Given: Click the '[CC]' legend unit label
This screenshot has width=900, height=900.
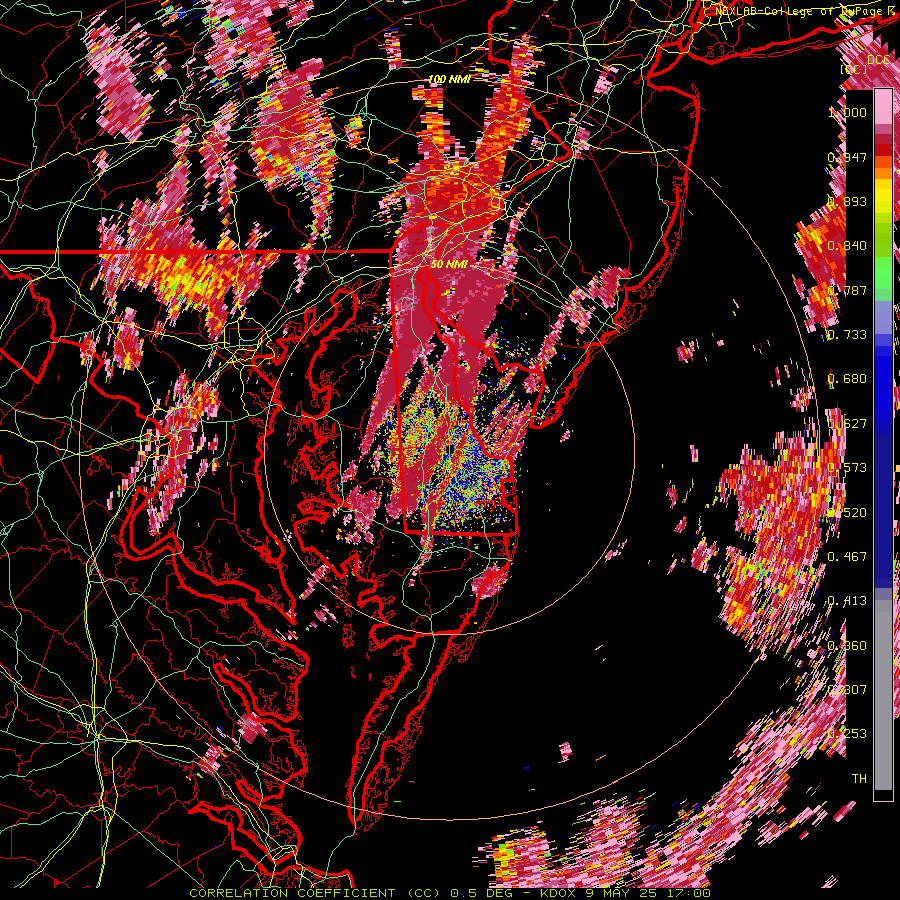Looking at the screenshot, I should 854,69.
